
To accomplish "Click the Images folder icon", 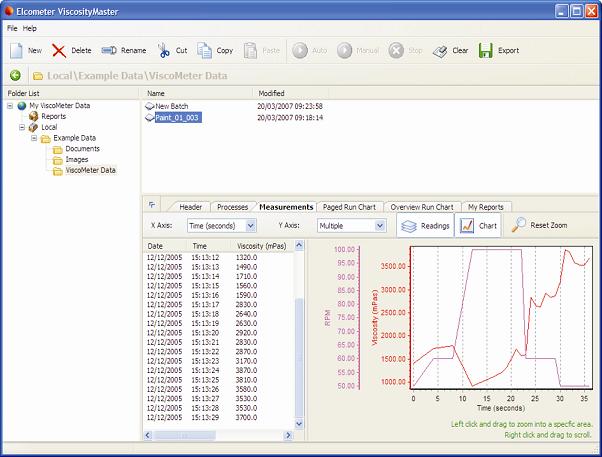I will (58, 160).
